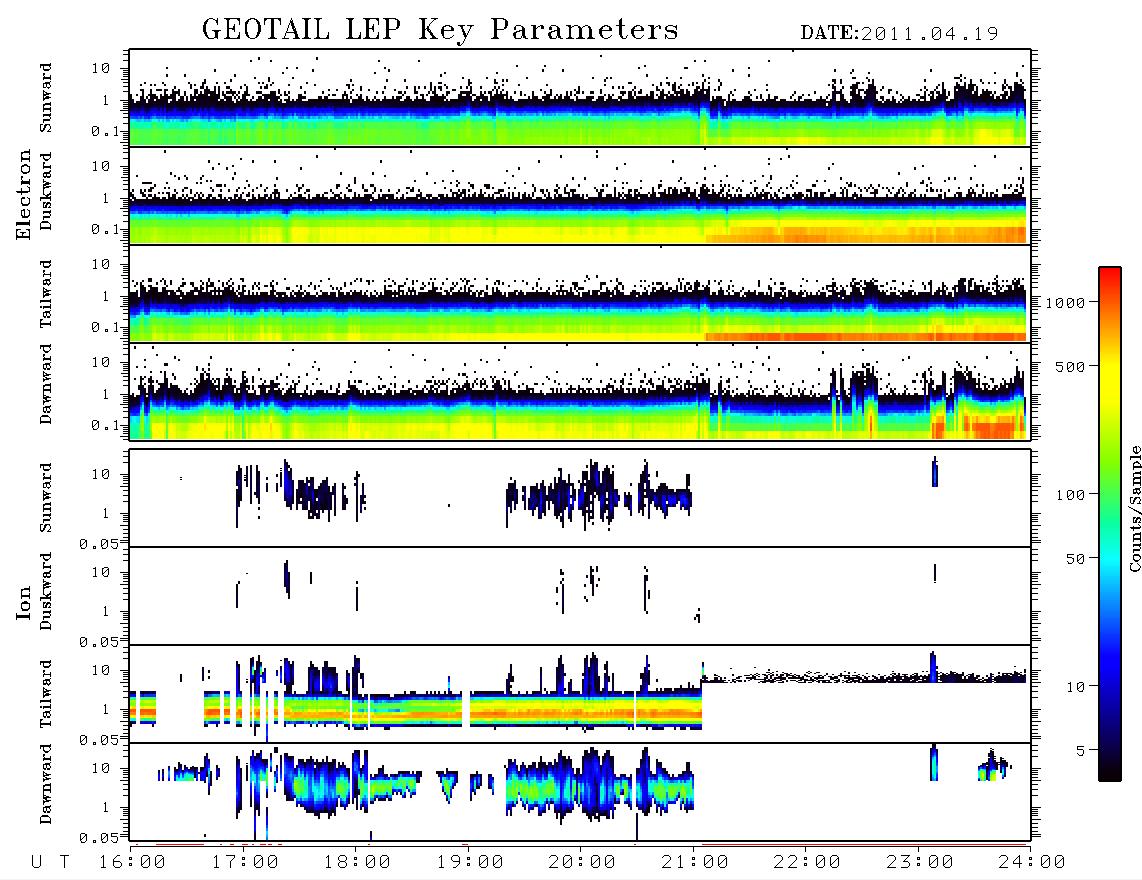Click the Ion Tailward spectrogram panel
The image size is (1142, 880).
580,694
